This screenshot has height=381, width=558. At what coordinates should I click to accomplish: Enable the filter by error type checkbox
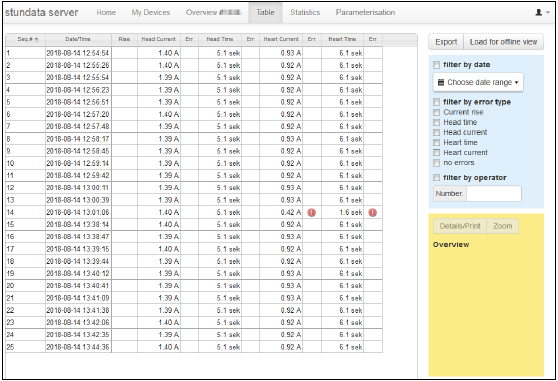(437, 102)
